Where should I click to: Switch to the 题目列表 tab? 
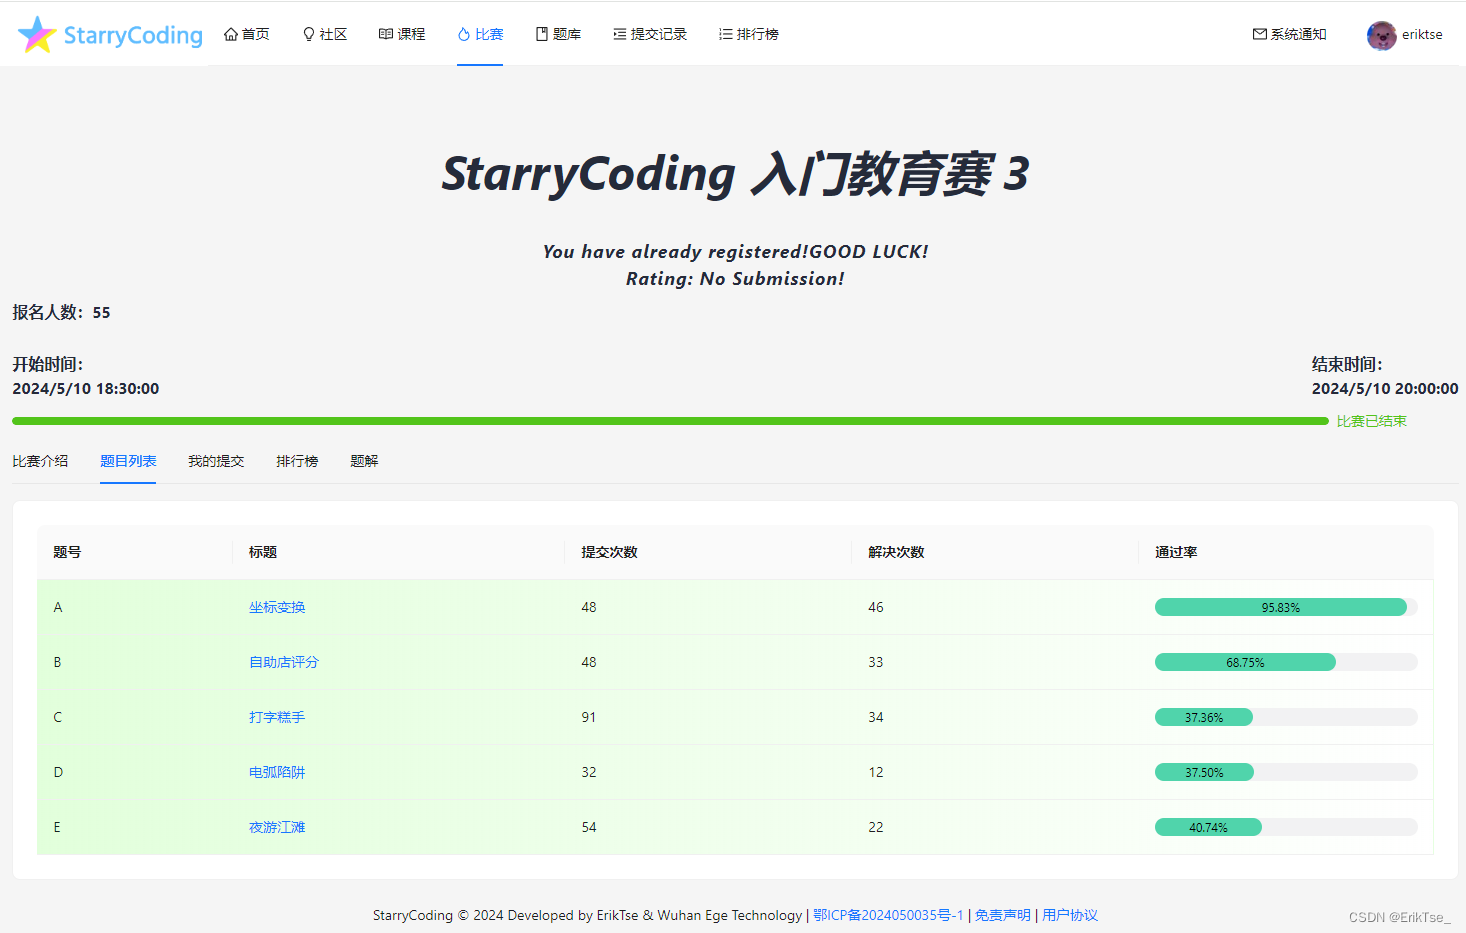click(128, 461)
